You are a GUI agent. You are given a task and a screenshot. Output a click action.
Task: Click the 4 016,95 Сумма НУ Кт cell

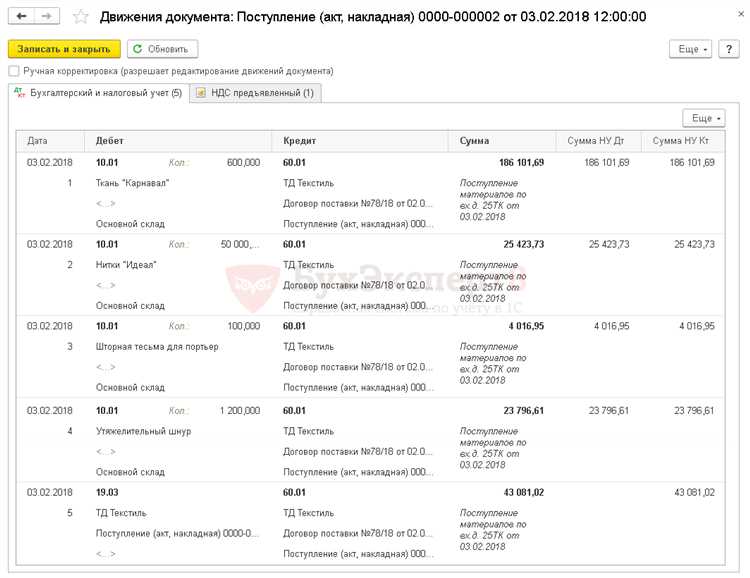click(x=697, y=326)
